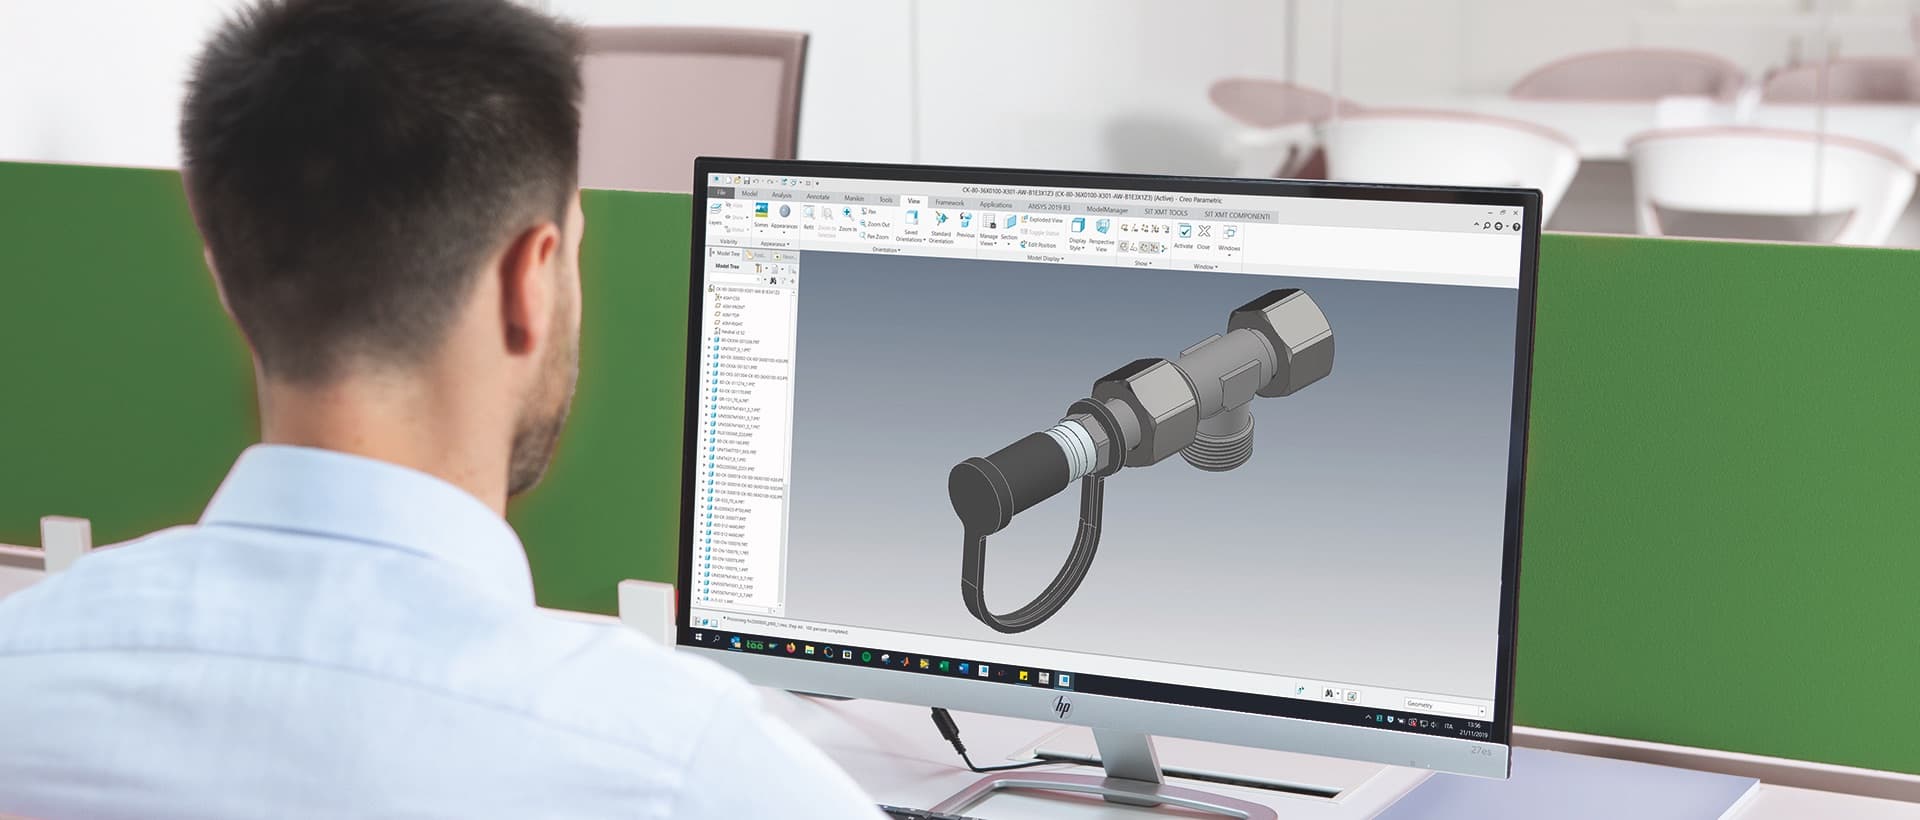The height and width of the screenshot is (820, 1920).
Task: Click the Save icon in quick access toolbar
Action: (747, 181)
